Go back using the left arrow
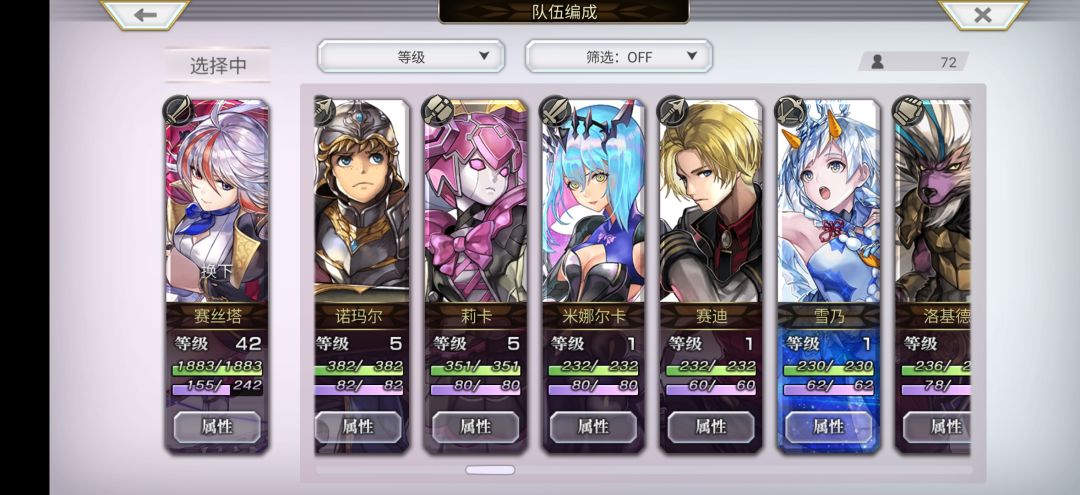The width and height of the screenshot is (1080, 495). coord(145,14)
